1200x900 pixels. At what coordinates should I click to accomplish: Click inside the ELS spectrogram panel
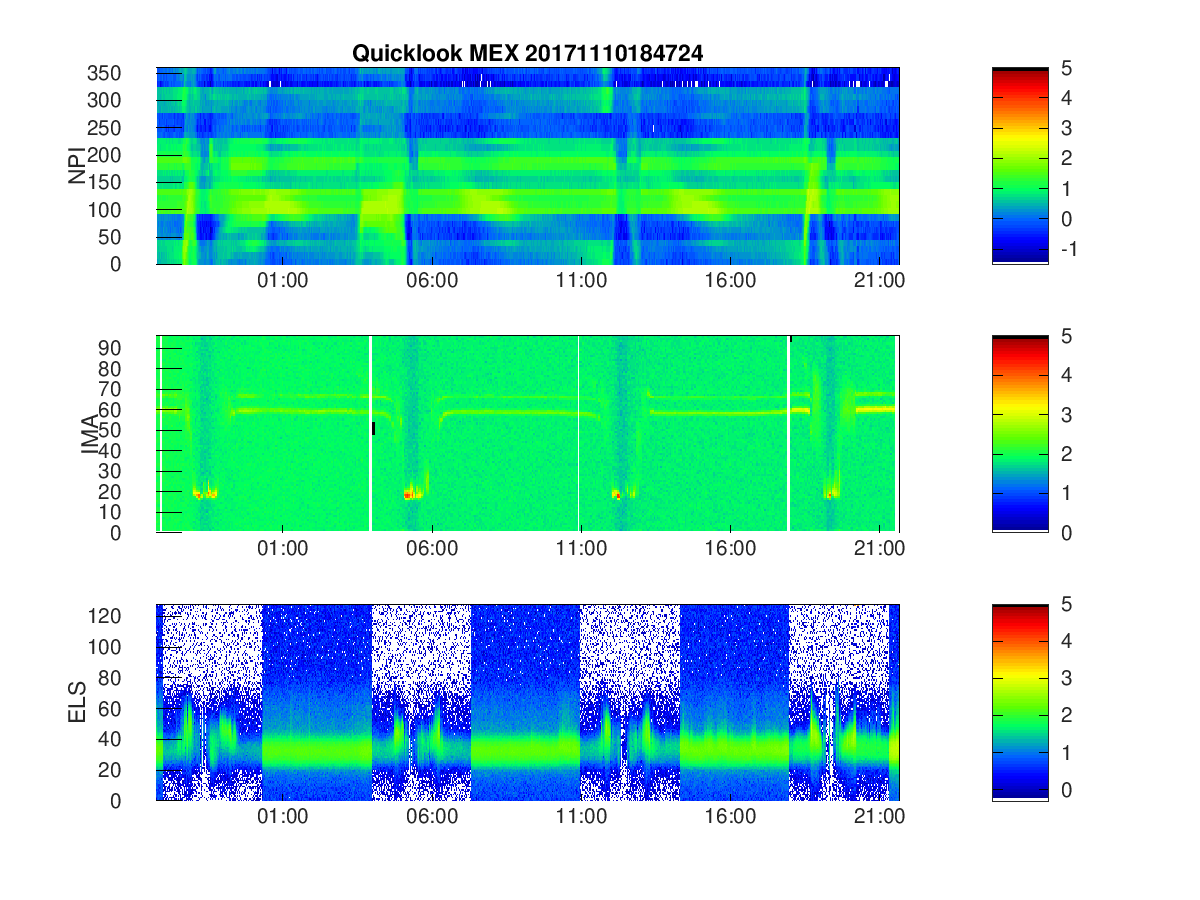click(x=528, y=703)
